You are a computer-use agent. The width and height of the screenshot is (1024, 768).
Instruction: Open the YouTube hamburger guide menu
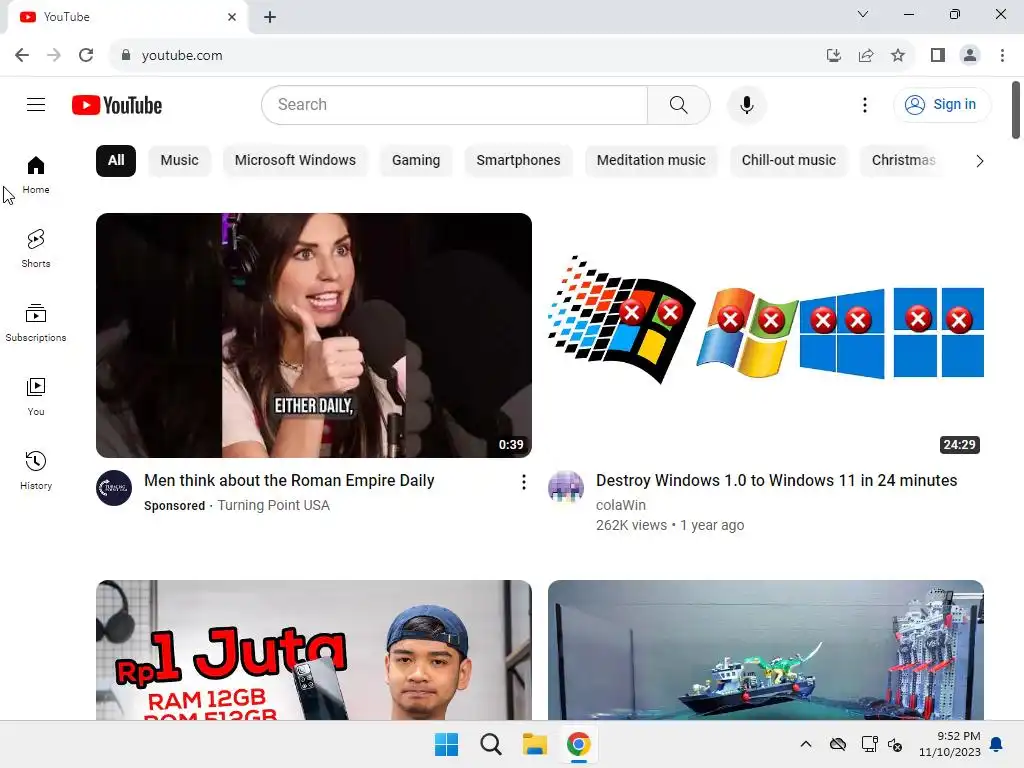[x=36, y=104]
